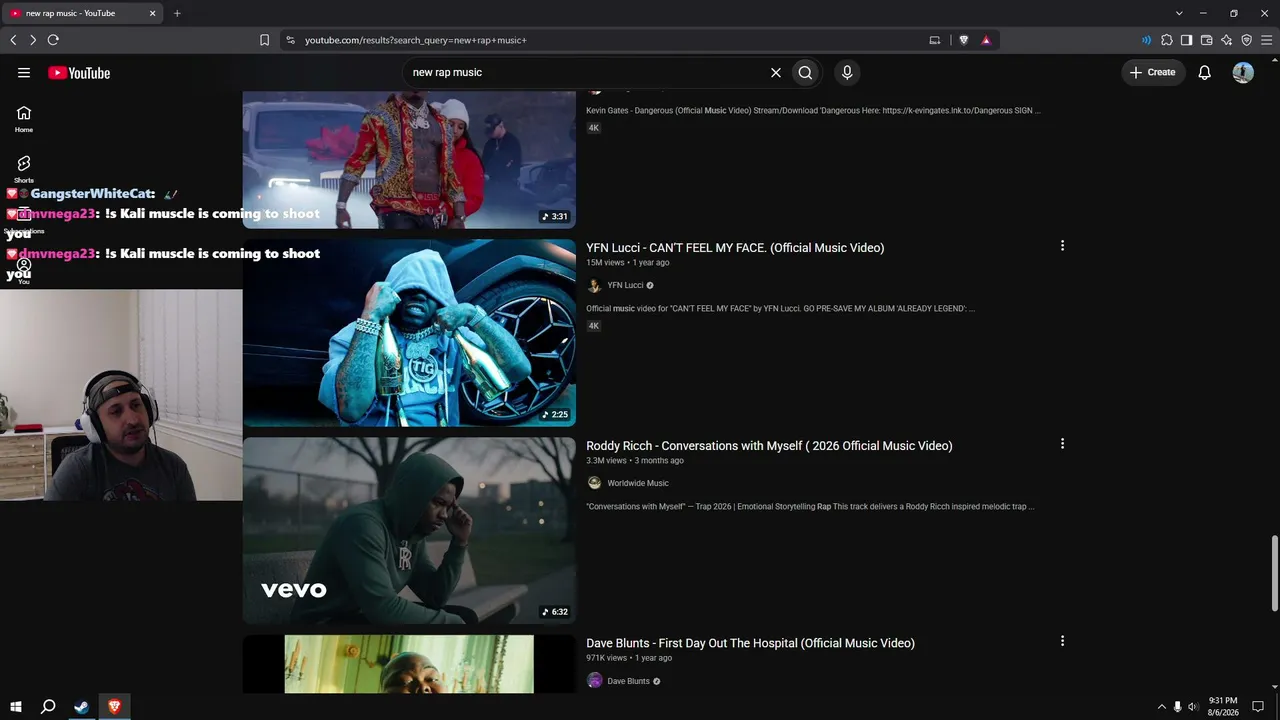Open the Create button menu
1280x720 pixels.
click(x=1153, y=72)
